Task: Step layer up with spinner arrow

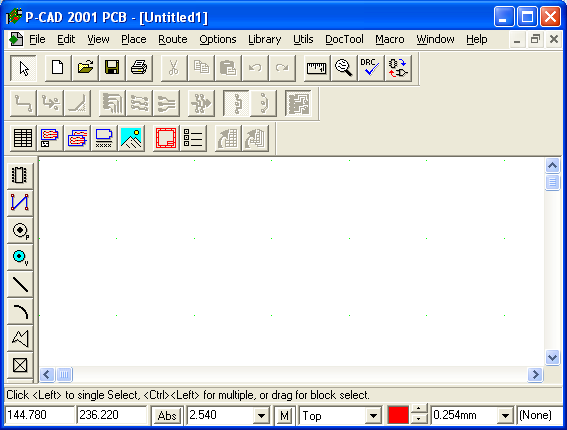Action: tap(418, 409)
